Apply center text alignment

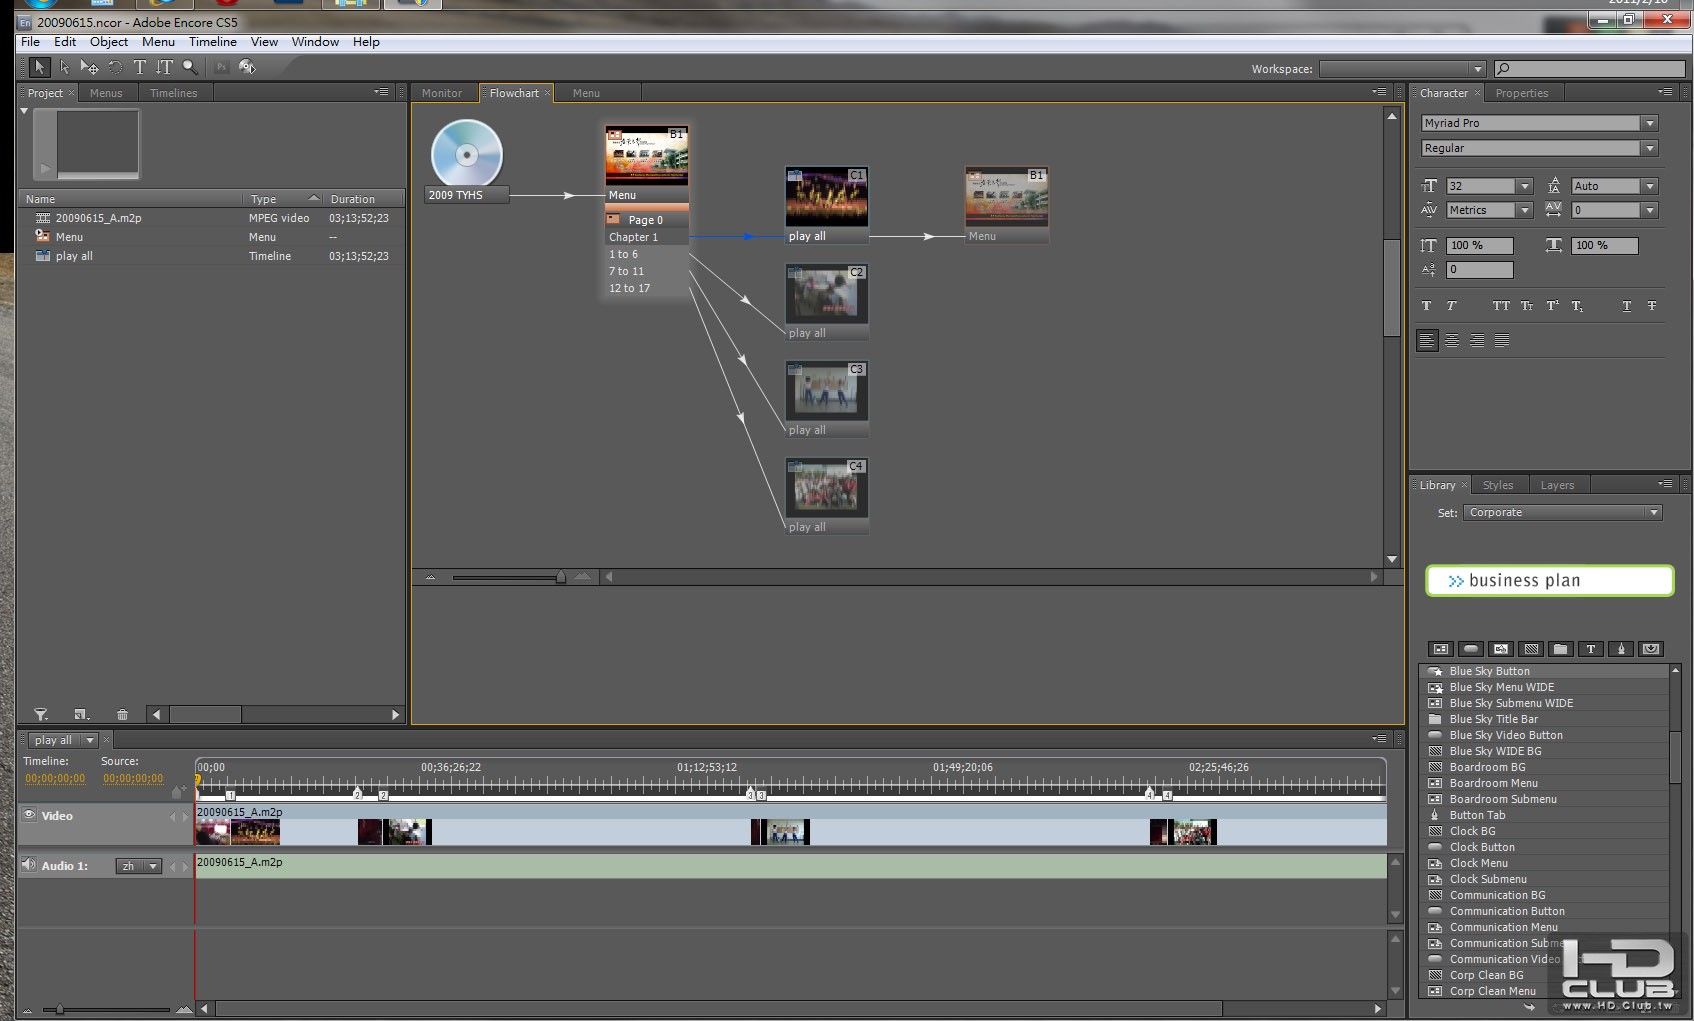coord(1451,341)
